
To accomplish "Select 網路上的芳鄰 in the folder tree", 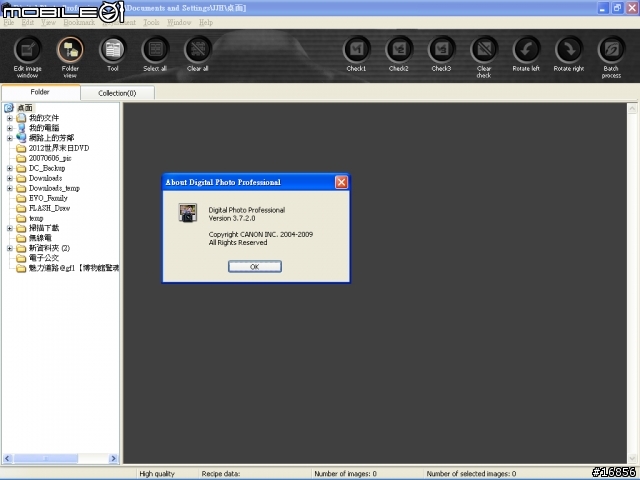I will 51,138.
